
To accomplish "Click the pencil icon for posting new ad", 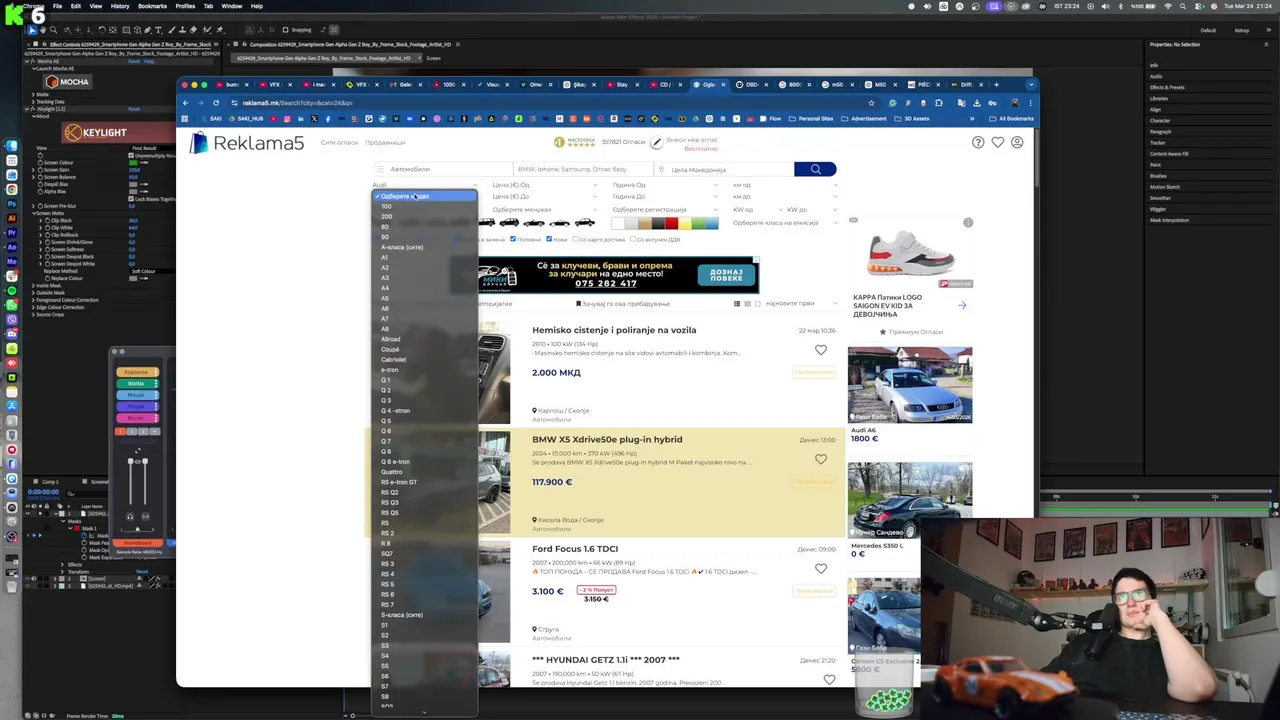I will click(x=656, y=143).
